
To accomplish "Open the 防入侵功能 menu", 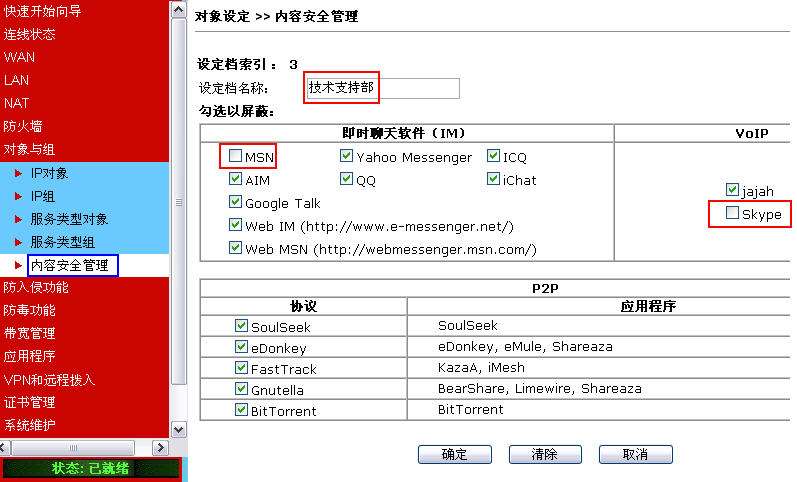I will [36, 288].
